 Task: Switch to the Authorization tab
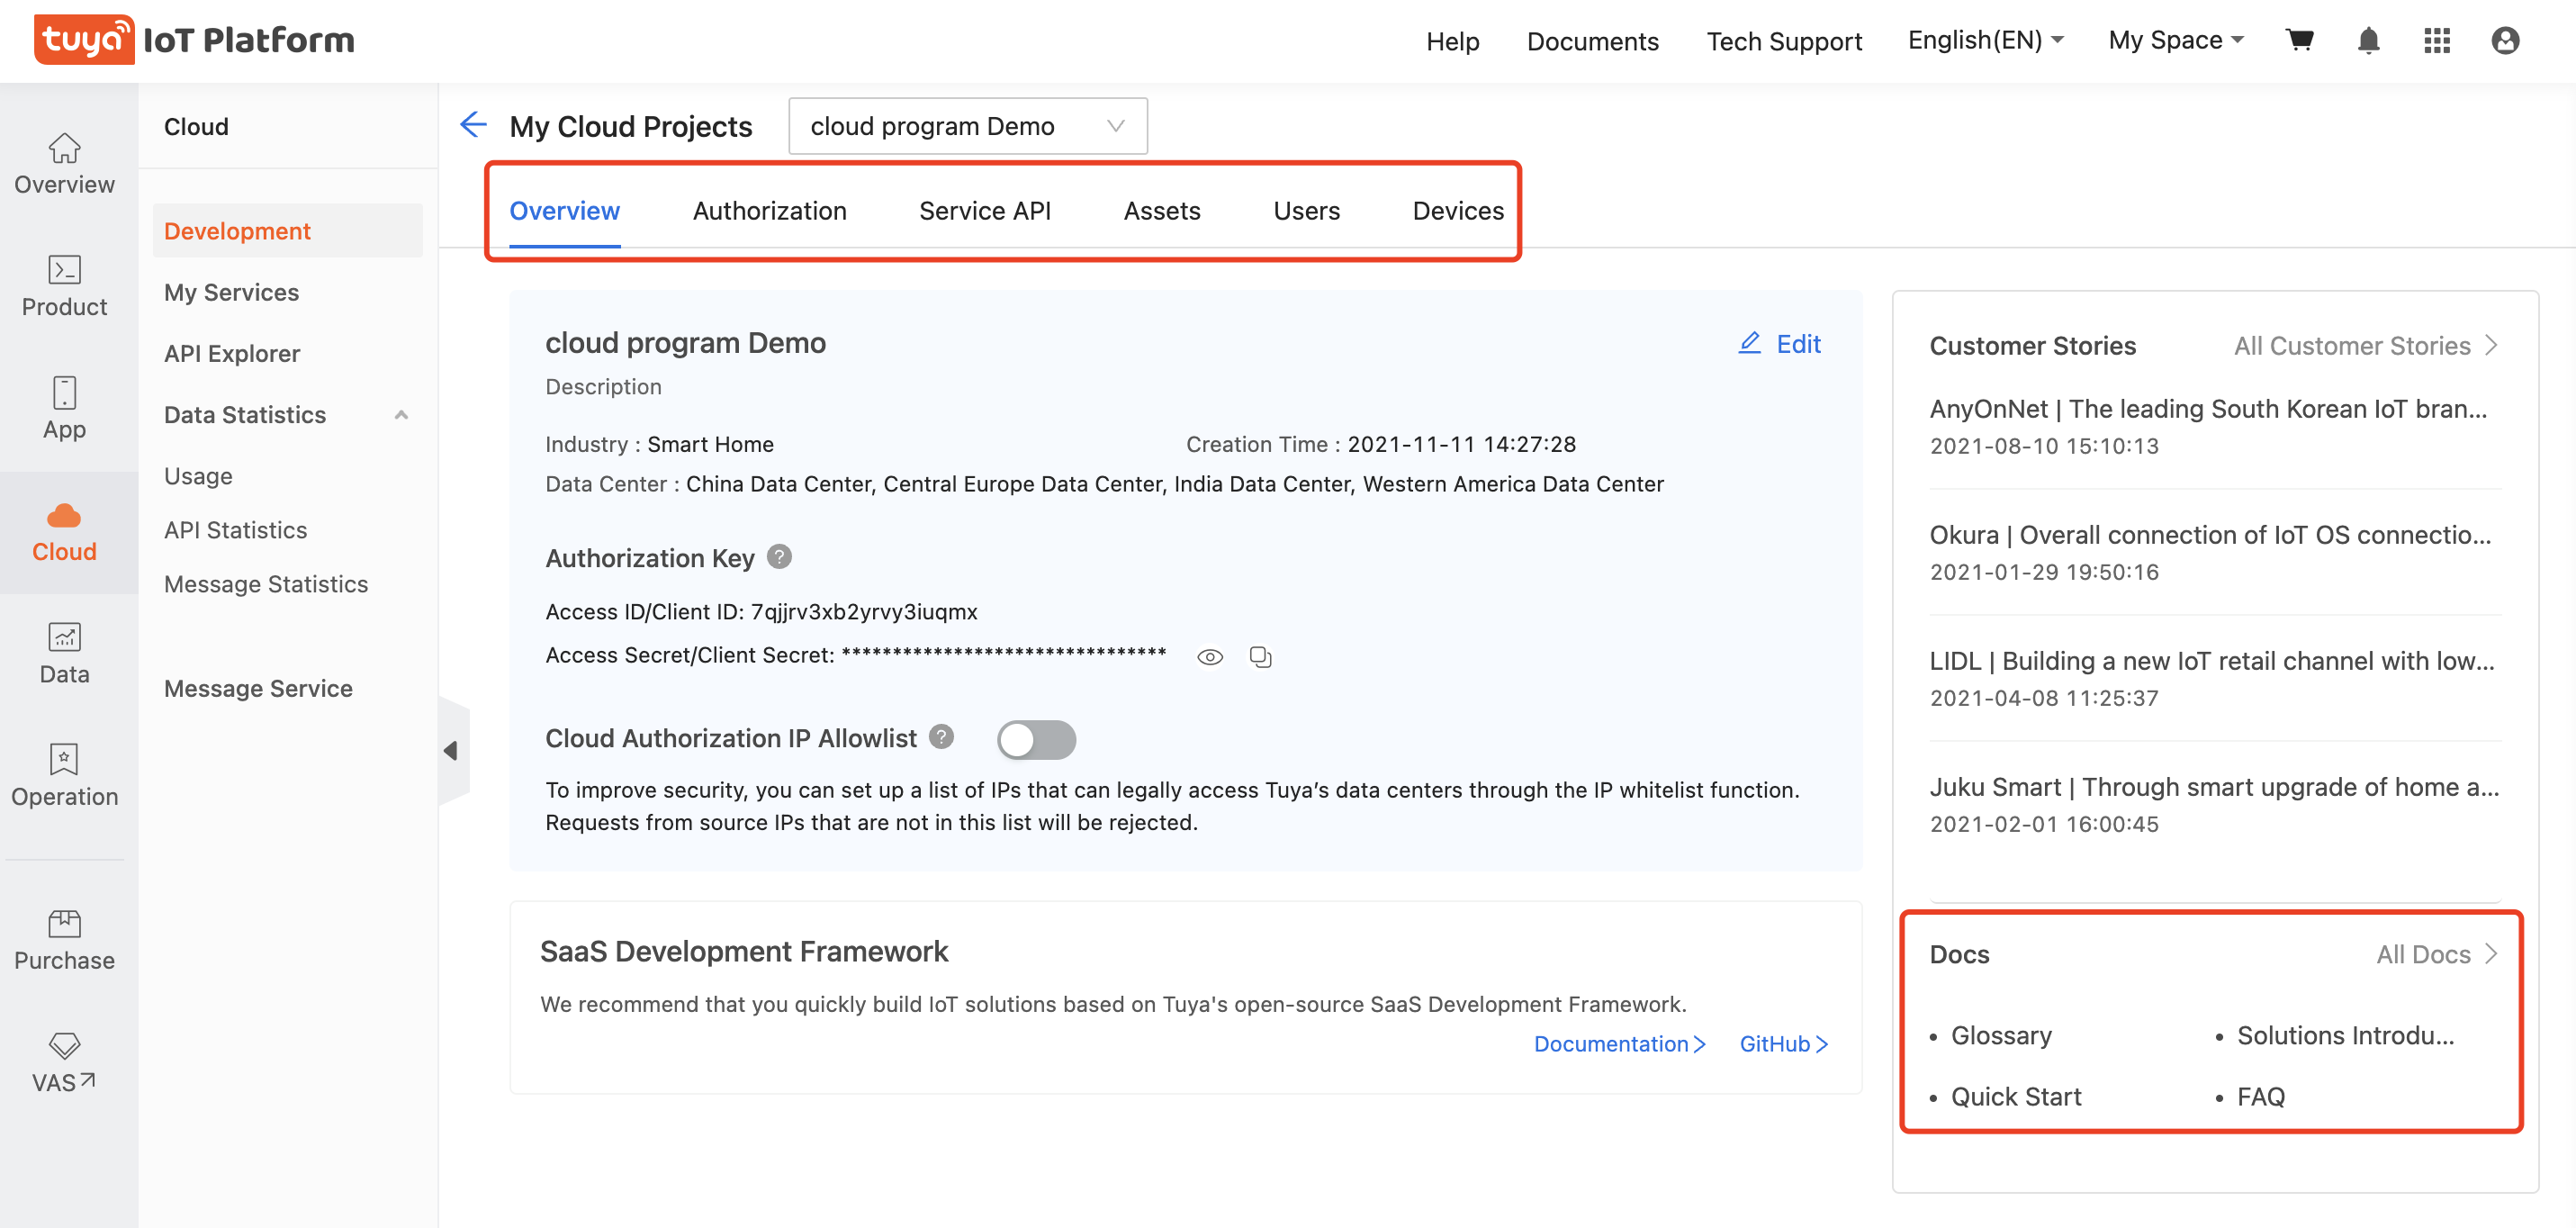769,211
